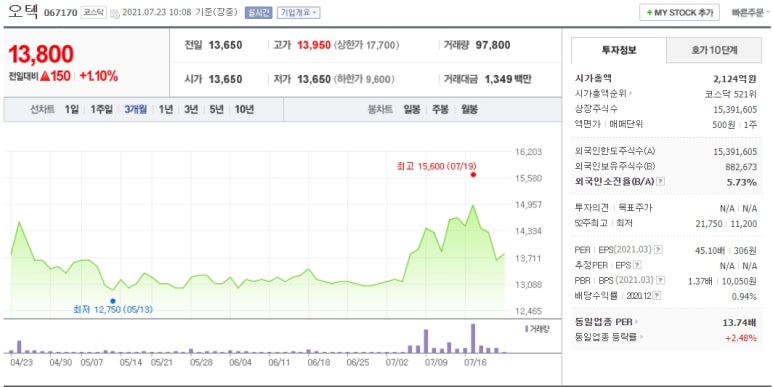
Task: Click the calendar icon before the 2021.07.23 timestamp
Action: [x=114, y=13]
